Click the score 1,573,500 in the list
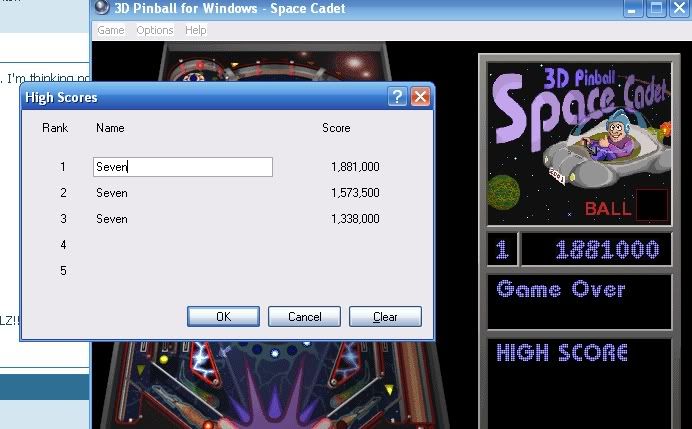This screenshot has height=429, width=692. (355, 193)
